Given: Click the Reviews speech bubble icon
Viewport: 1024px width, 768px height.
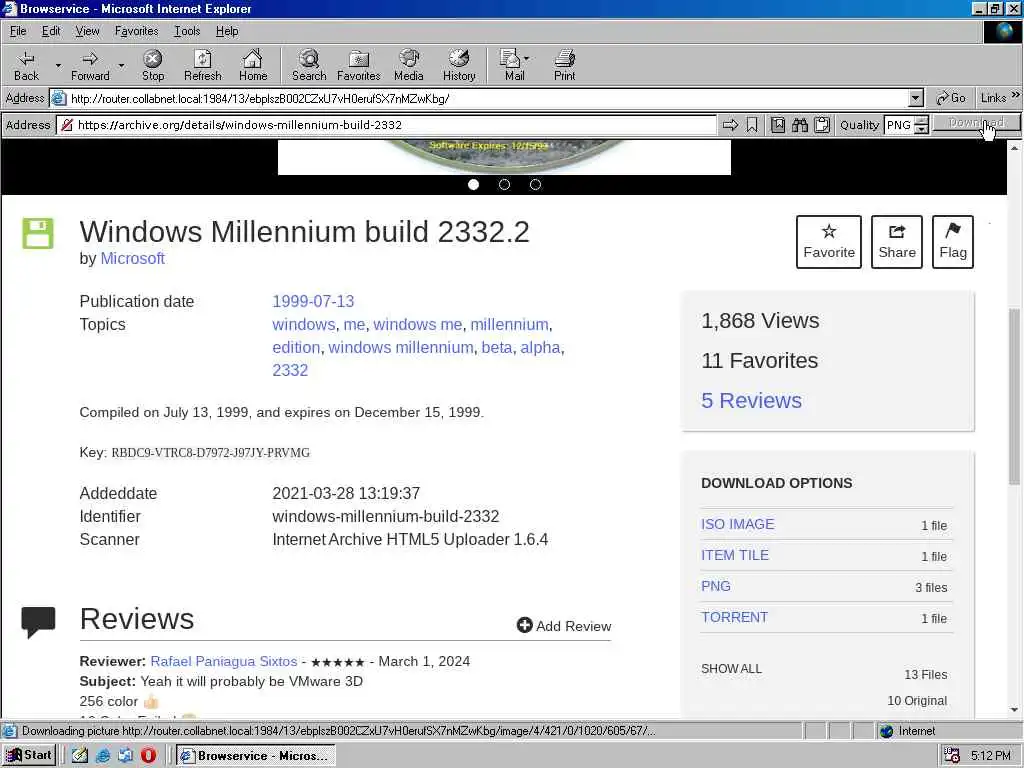Looking at the screenshot, I should tap(38, 622).
